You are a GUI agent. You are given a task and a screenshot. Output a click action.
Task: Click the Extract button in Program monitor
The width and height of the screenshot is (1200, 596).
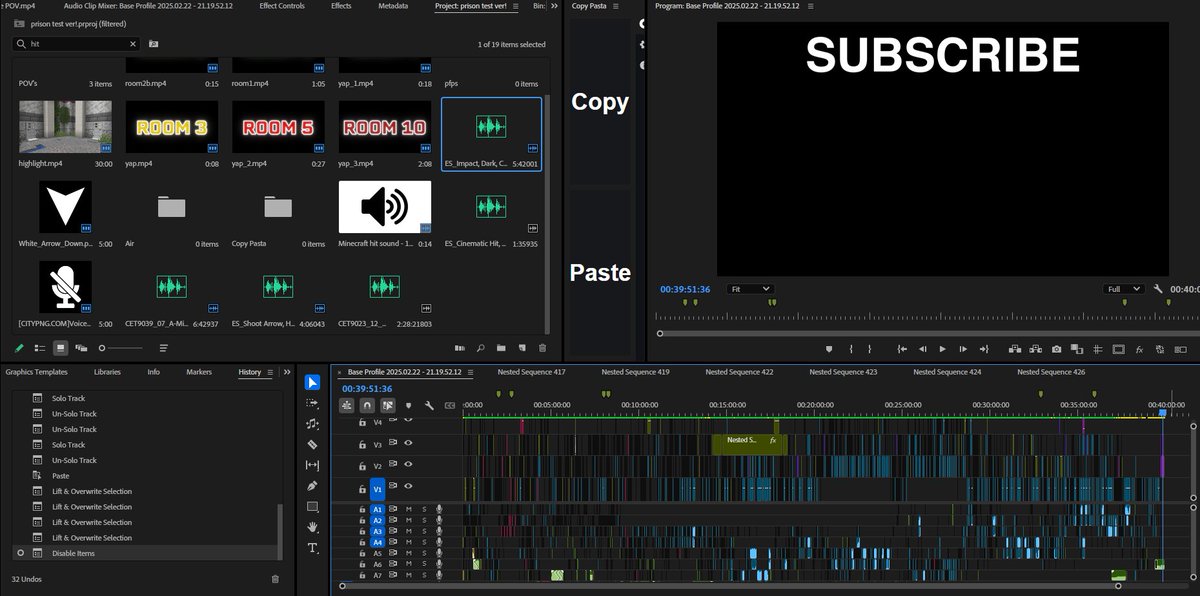tap(1036, 349)
